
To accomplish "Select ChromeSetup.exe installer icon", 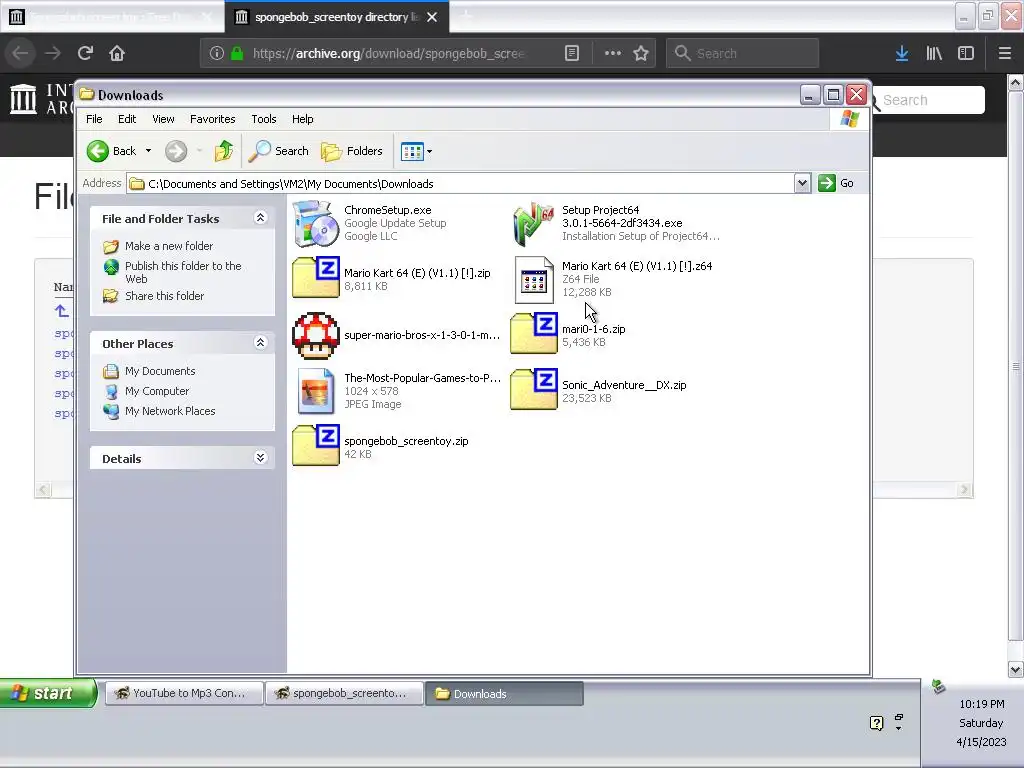I will [315, 223].
